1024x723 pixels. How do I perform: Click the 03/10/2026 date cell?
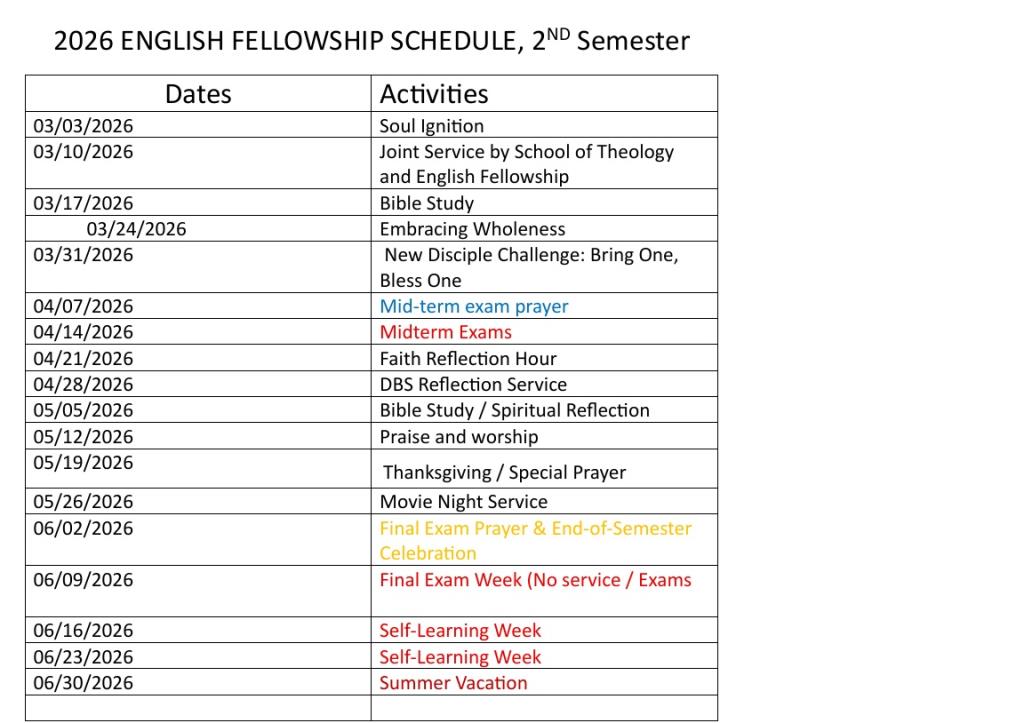click(83, 152)
